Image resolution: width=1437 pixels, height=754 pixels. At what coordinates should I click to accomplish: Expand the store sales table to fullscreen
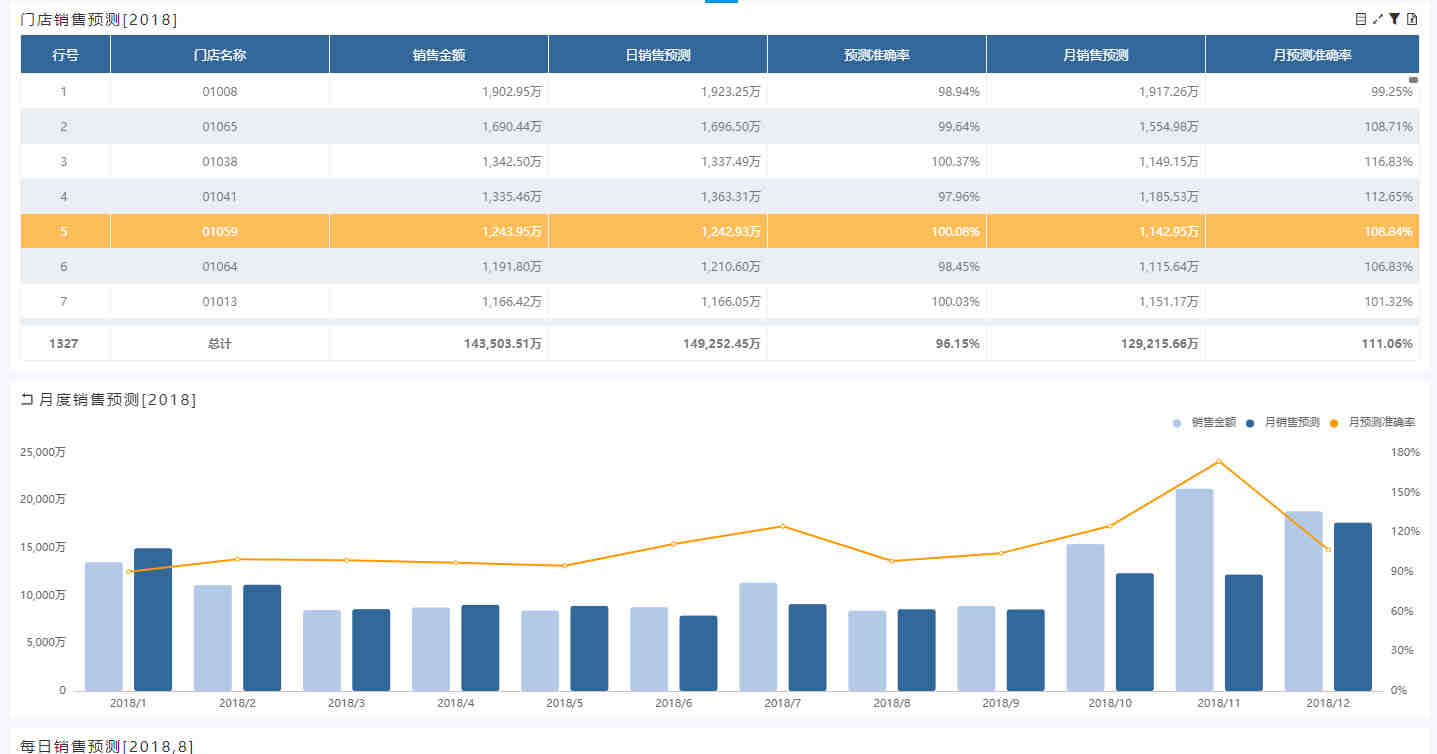(1377, 19)
